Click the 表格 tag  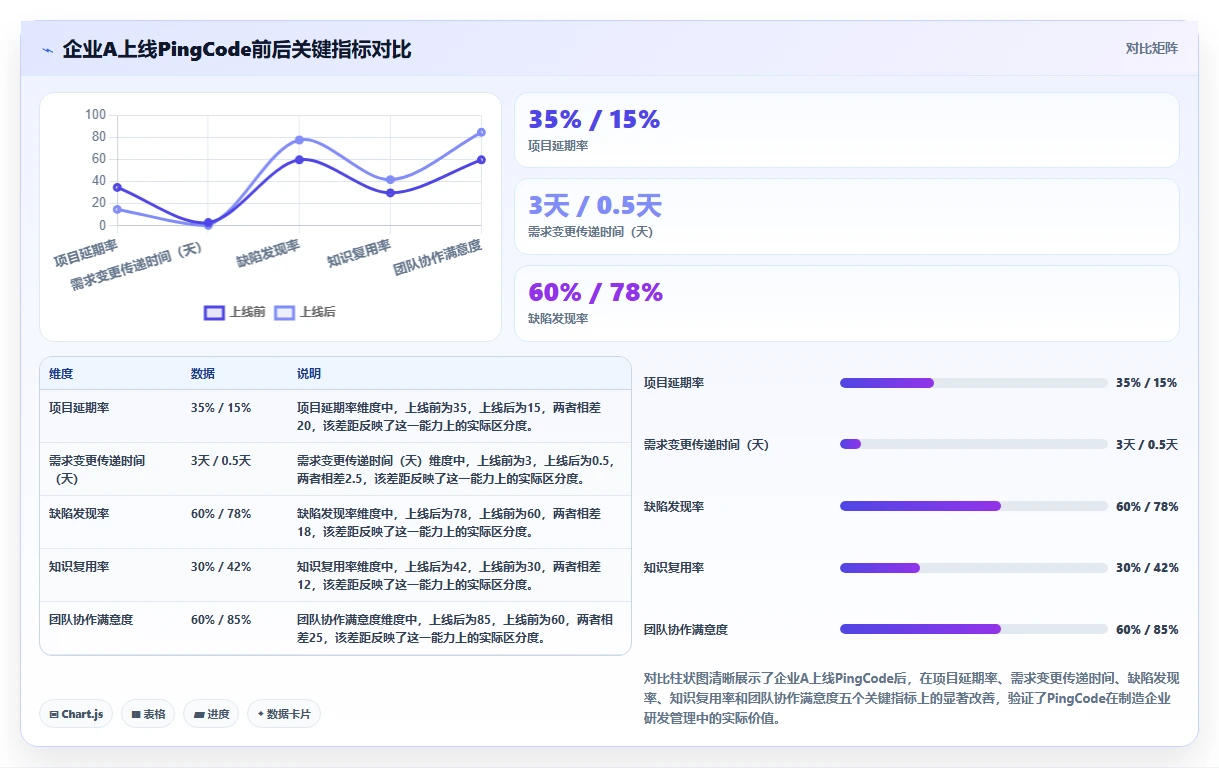148,714
